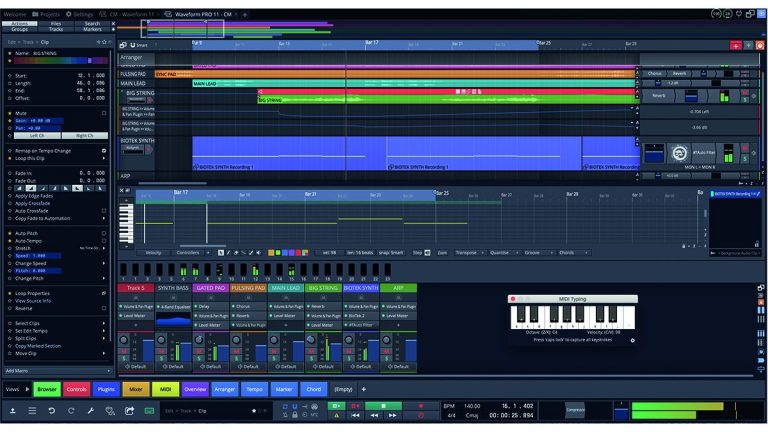Switch to the Welcome tab
This screenshot has width=768, height=432.
[x=15, y=14]
